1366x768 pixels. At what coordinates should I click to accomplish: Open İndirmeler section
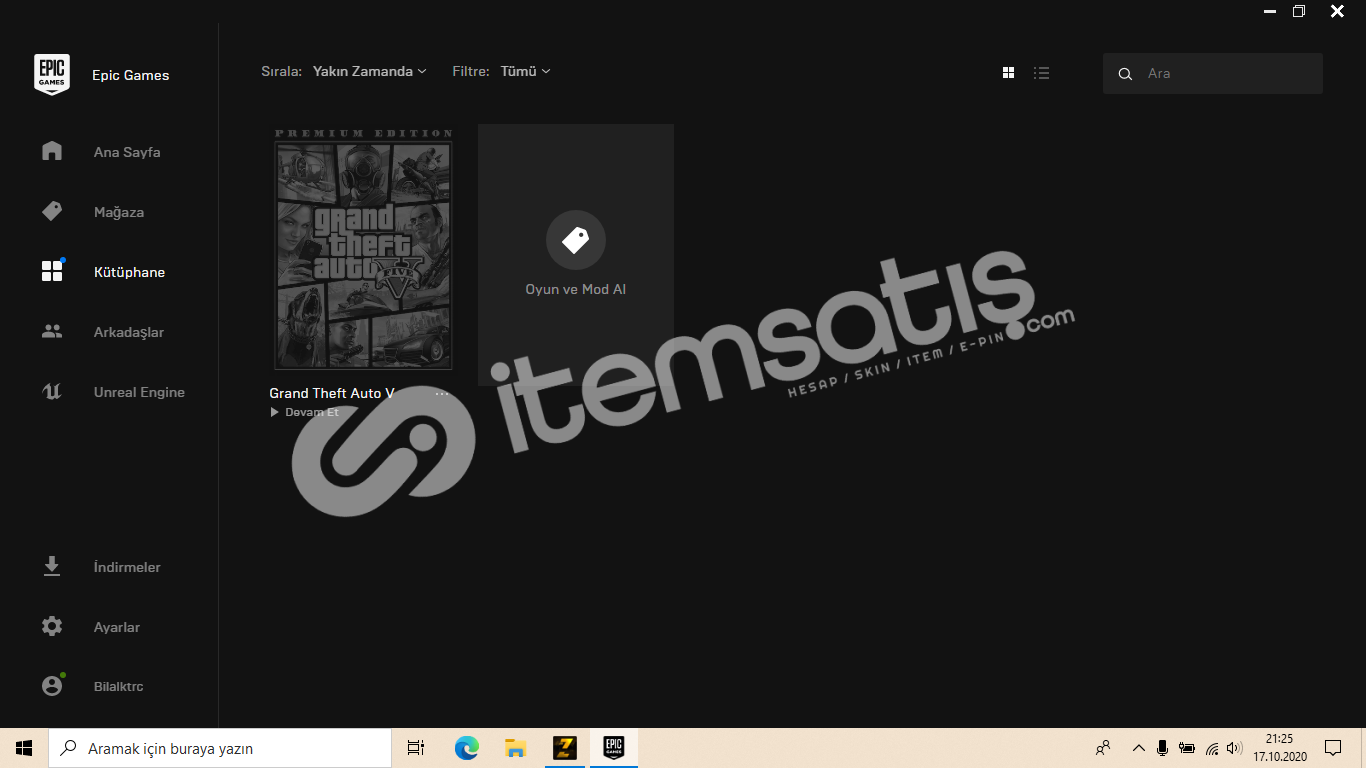pyautogui.click(x=127, y=567)
